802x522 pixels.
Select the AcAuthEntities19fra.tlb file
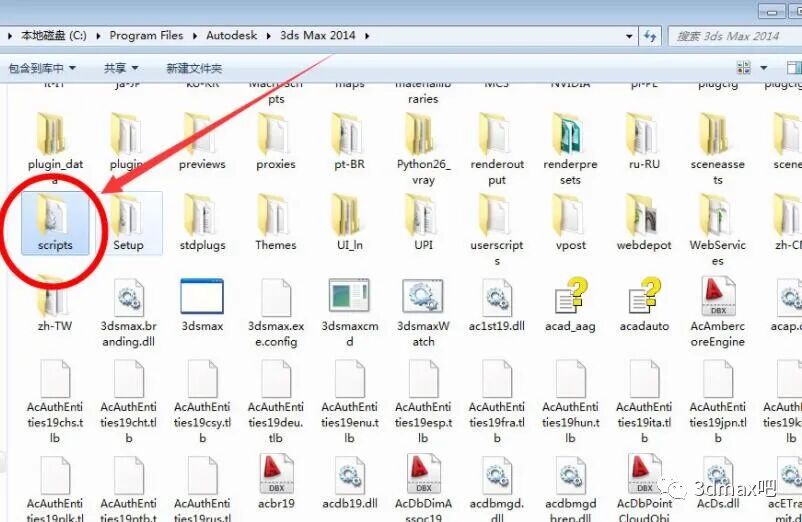click(497, 401)
